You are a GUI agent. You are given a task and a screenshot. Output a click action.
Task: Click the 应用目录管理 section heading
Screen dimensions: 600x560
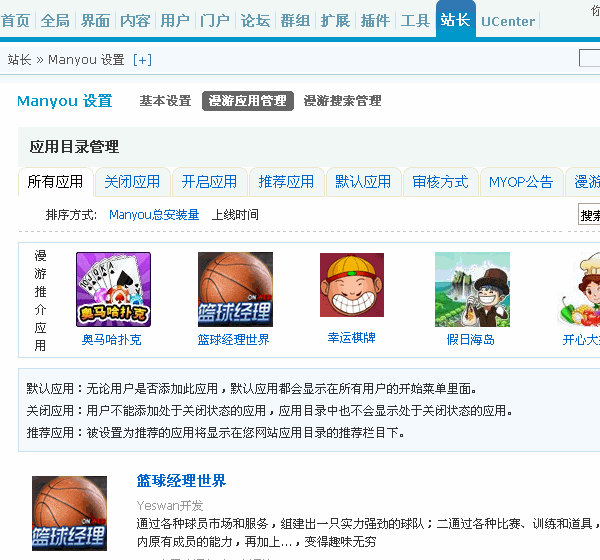point(74,147)
